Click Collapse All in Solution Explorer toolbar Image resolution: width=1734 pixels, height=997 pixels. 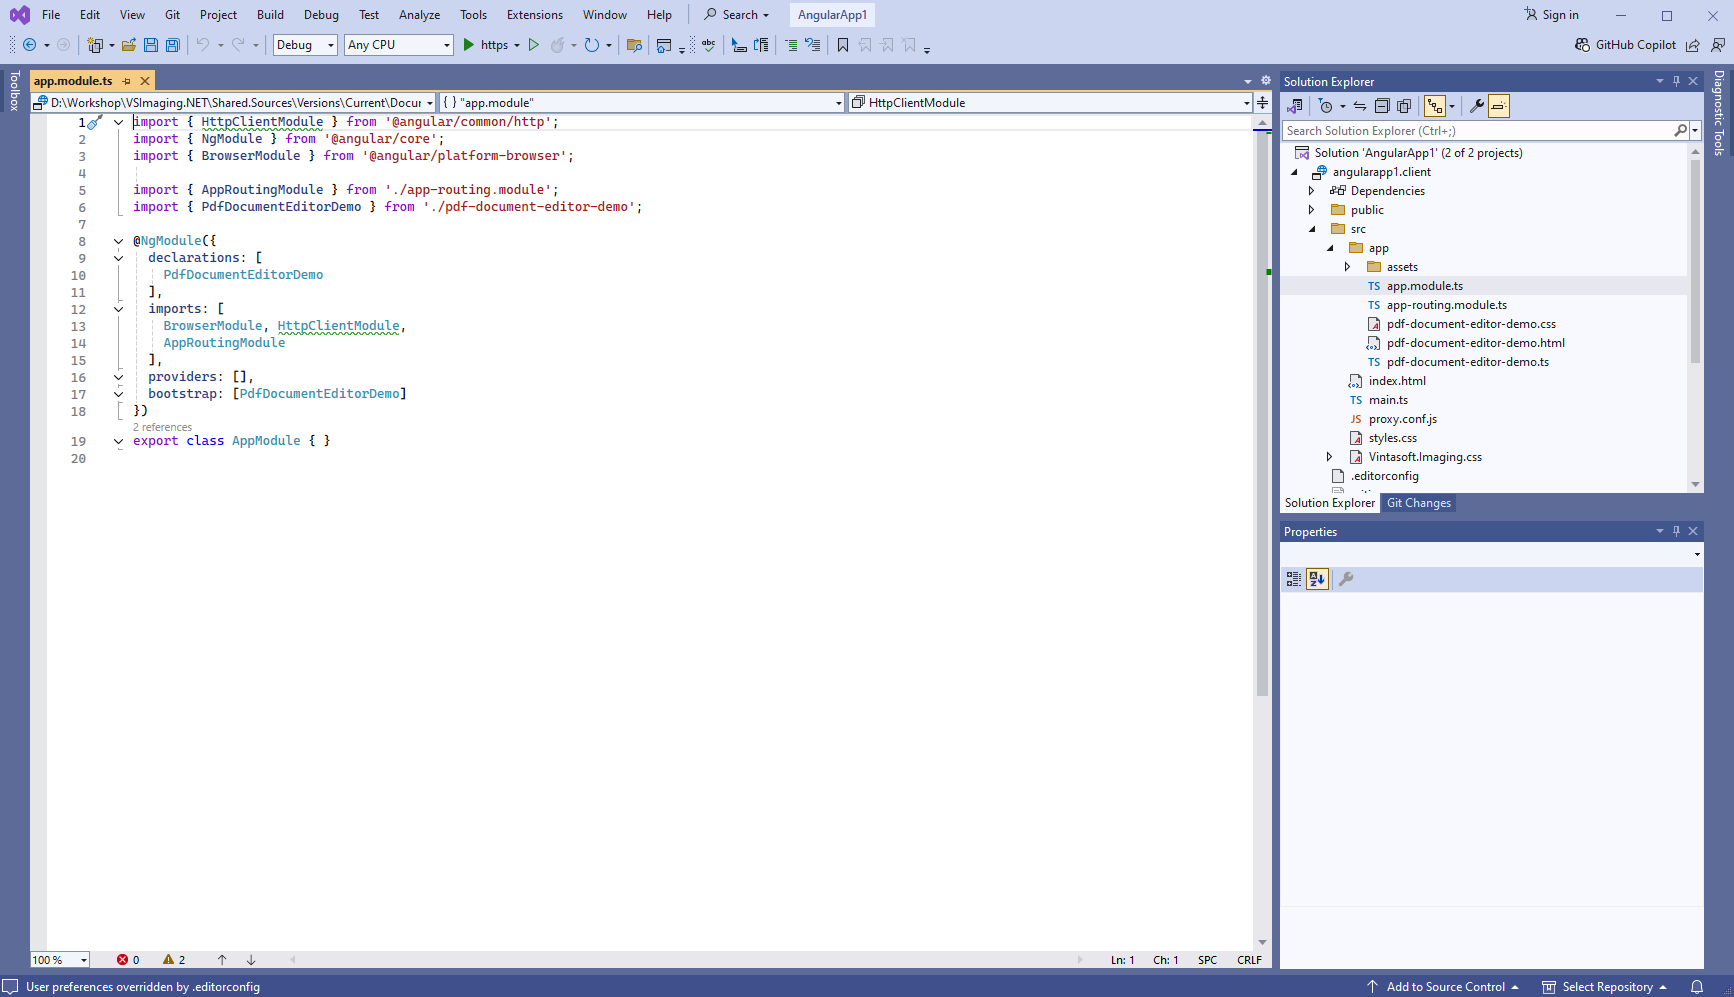[x=1382, y=106]
